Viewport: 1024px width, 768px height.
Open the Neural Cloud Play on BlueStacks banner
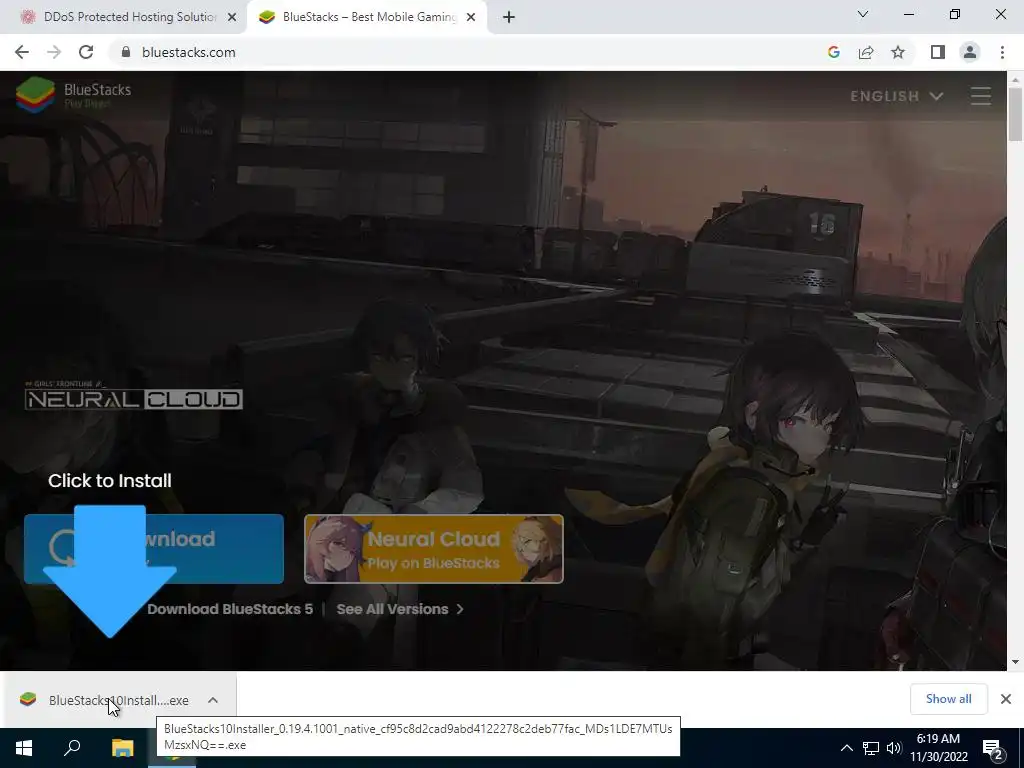pyautogui.click(x=434, y=549)
